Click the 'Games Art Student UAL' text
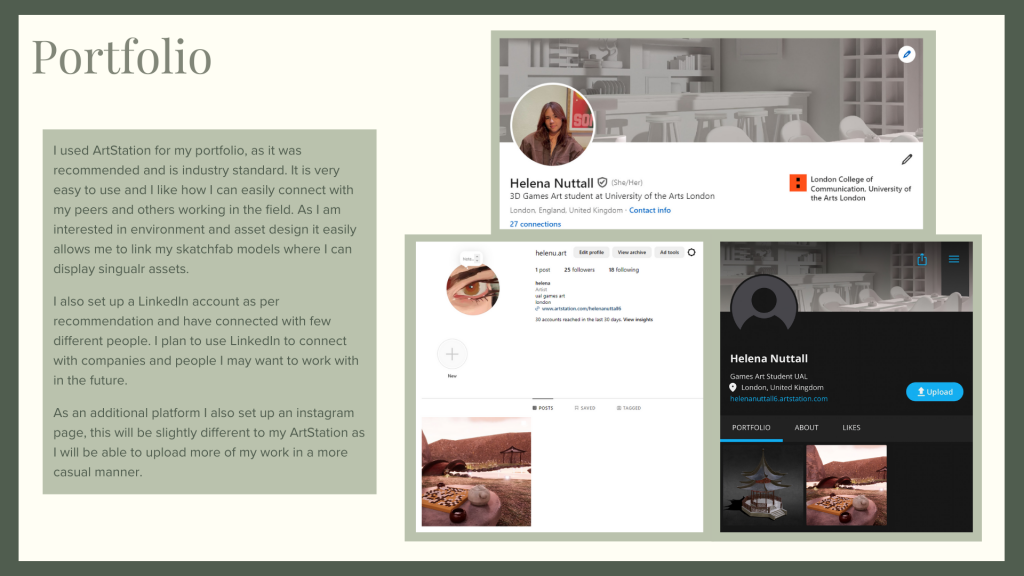The image size is (1024, 576). (x=769, y=376)
